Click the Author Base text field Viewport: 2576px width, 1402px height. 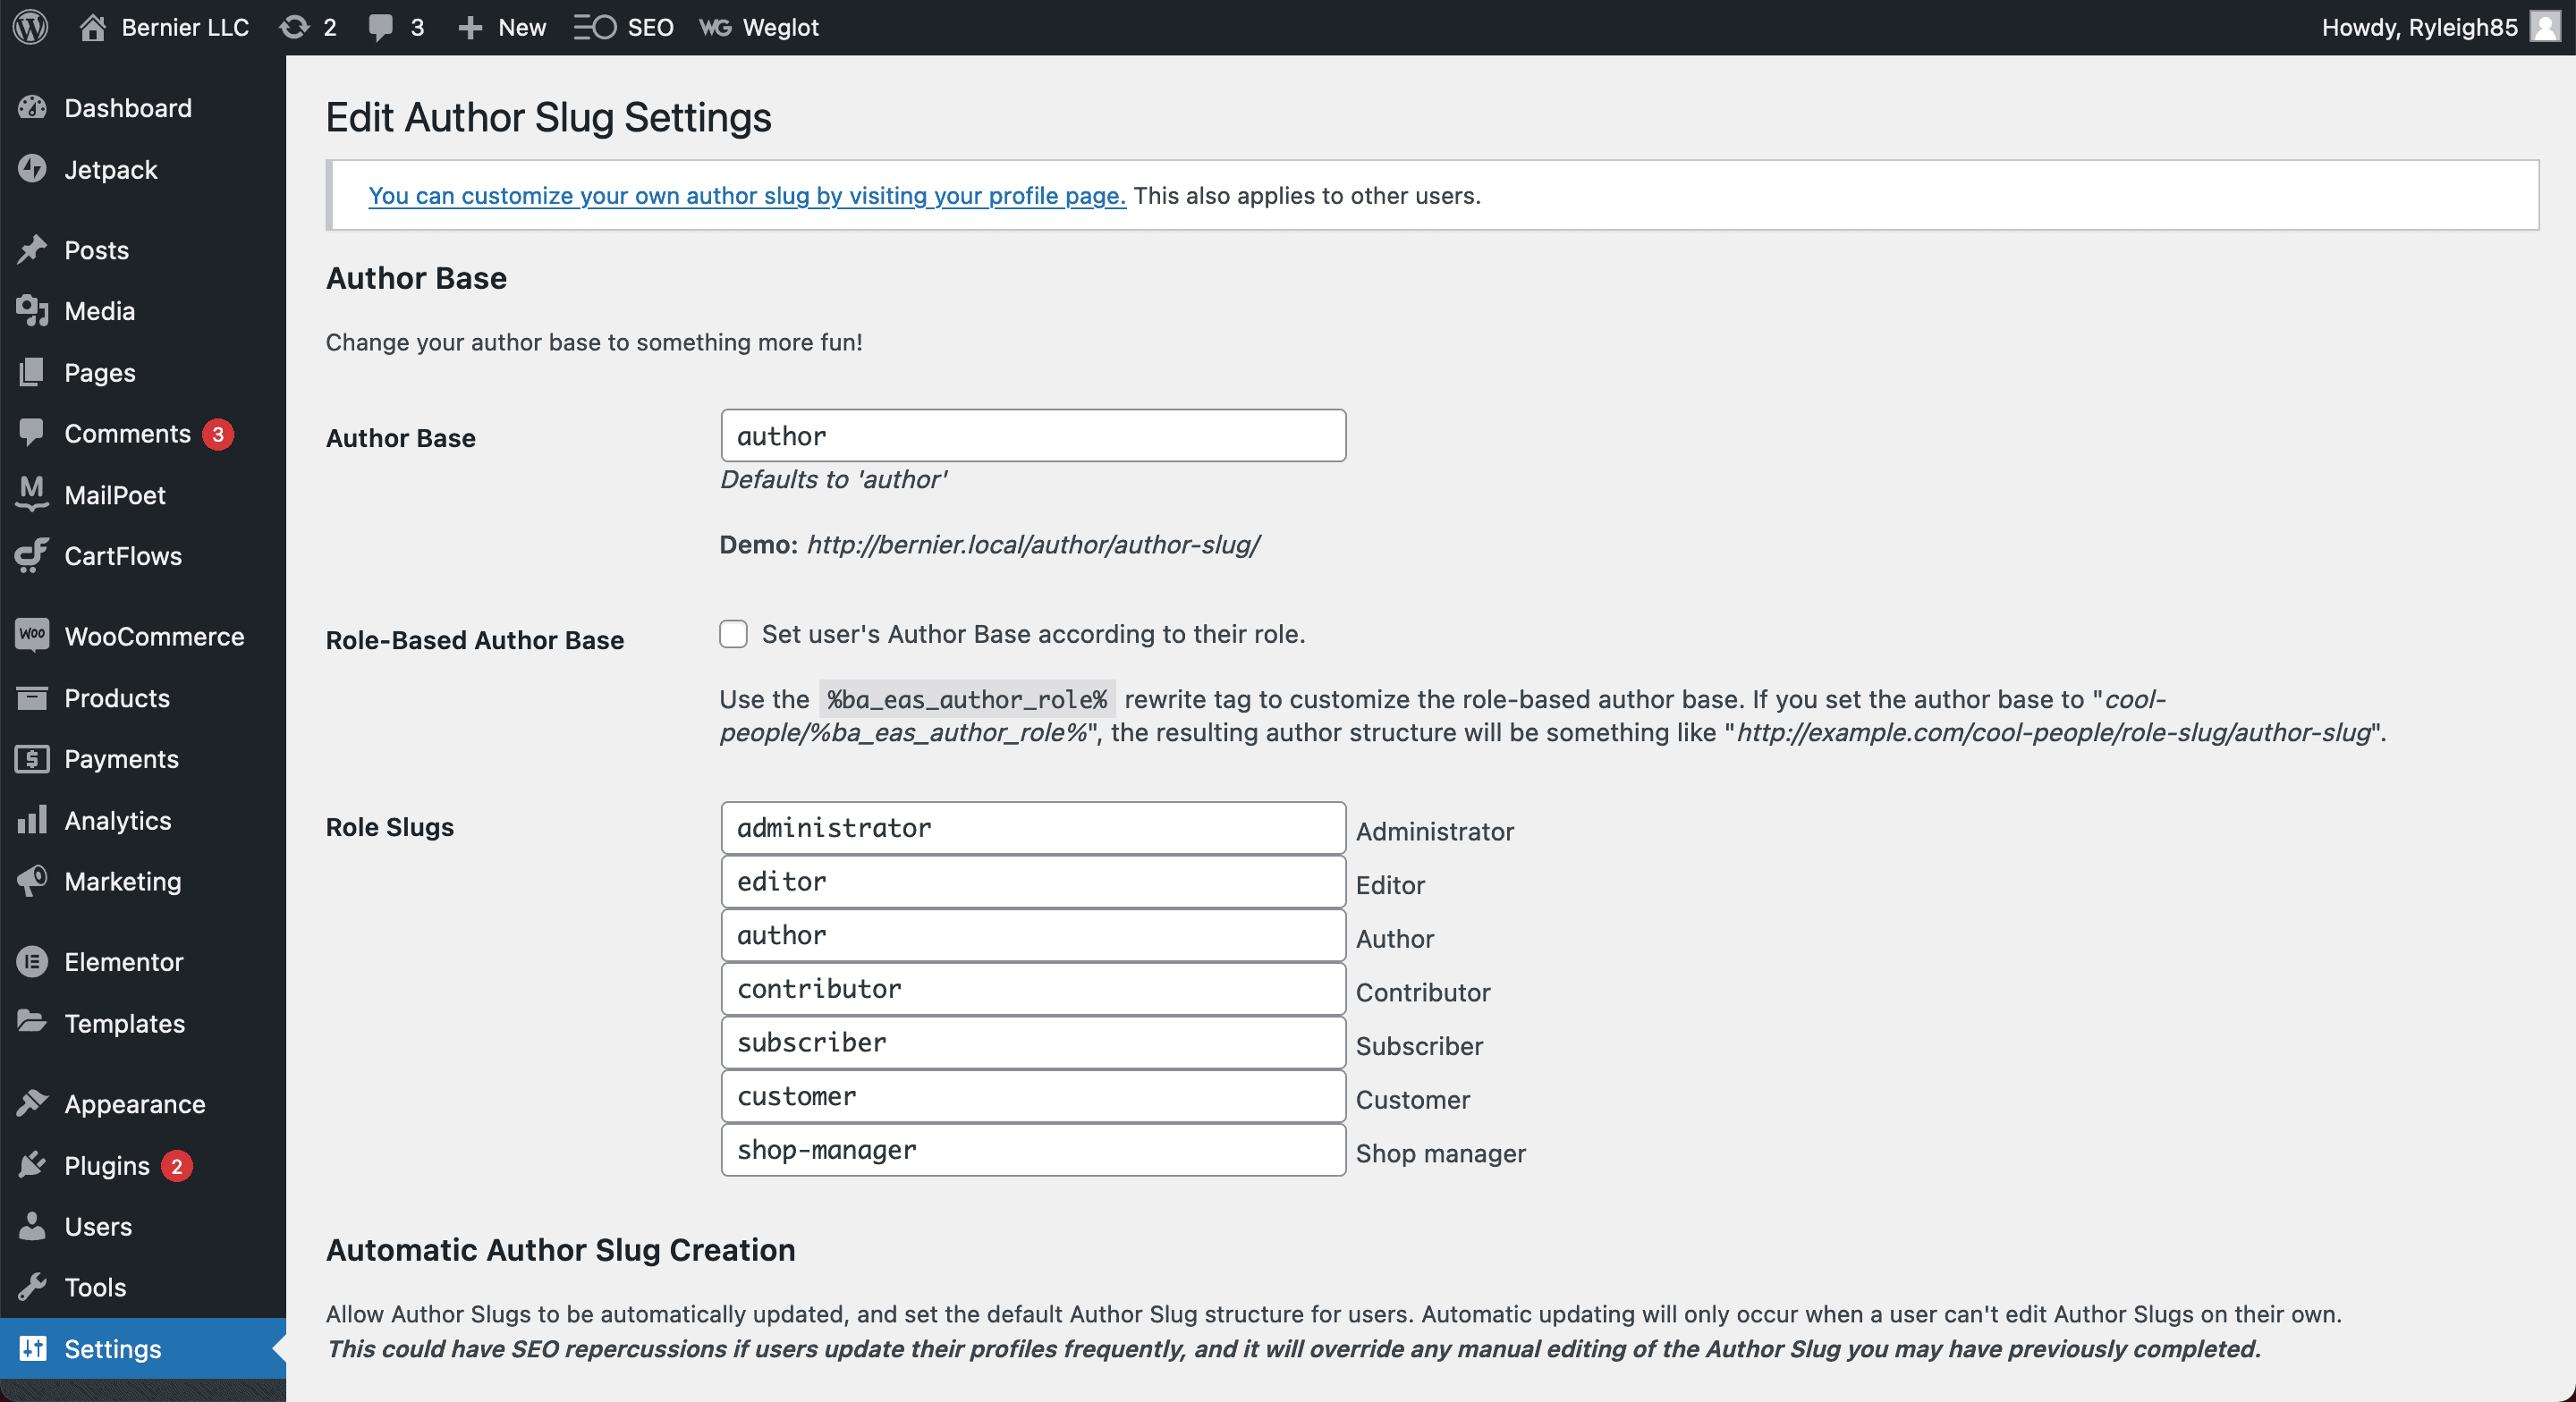[x=1033, y=435]
